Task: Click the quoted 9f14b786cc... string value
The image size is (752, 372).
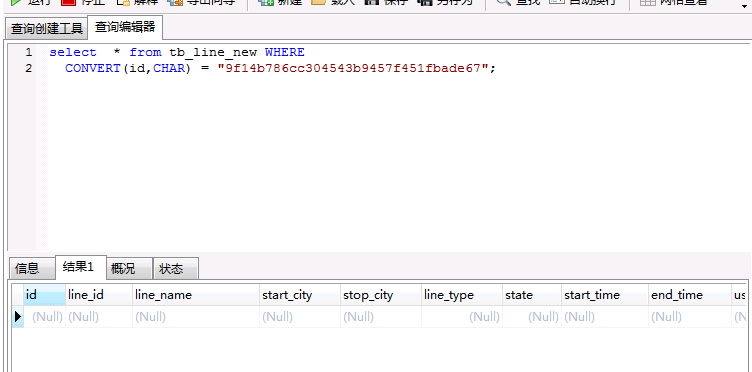Action: click(353, 68)
